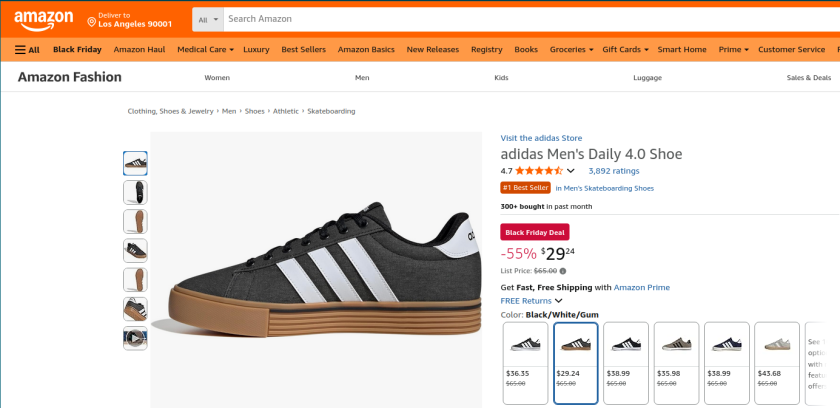Expand the FREE Returns details

531,300
